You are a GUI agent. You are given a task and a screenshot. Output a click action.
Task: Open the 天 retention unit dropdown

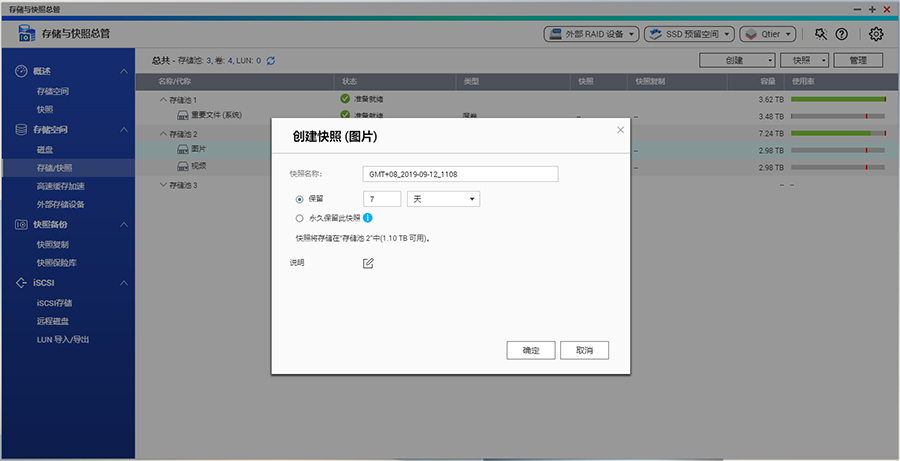point(443,199)
